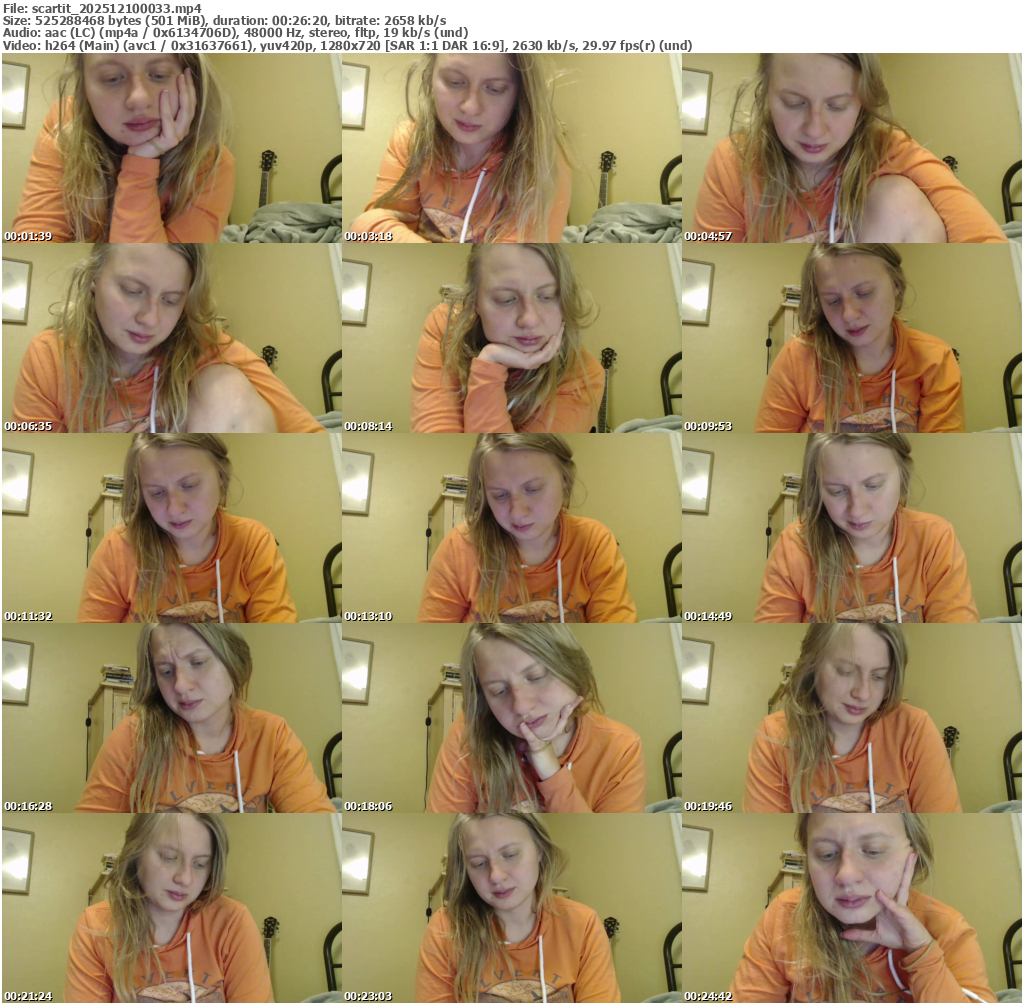Select the thumbnail timestamped 00:03:18

(x=511, y=148)
